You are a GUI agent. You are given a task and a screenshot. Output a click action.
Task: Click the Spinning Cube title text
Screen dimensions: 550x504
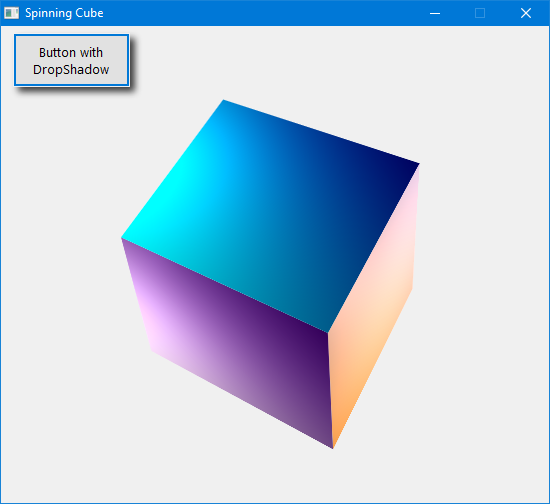tap(64, 13)
